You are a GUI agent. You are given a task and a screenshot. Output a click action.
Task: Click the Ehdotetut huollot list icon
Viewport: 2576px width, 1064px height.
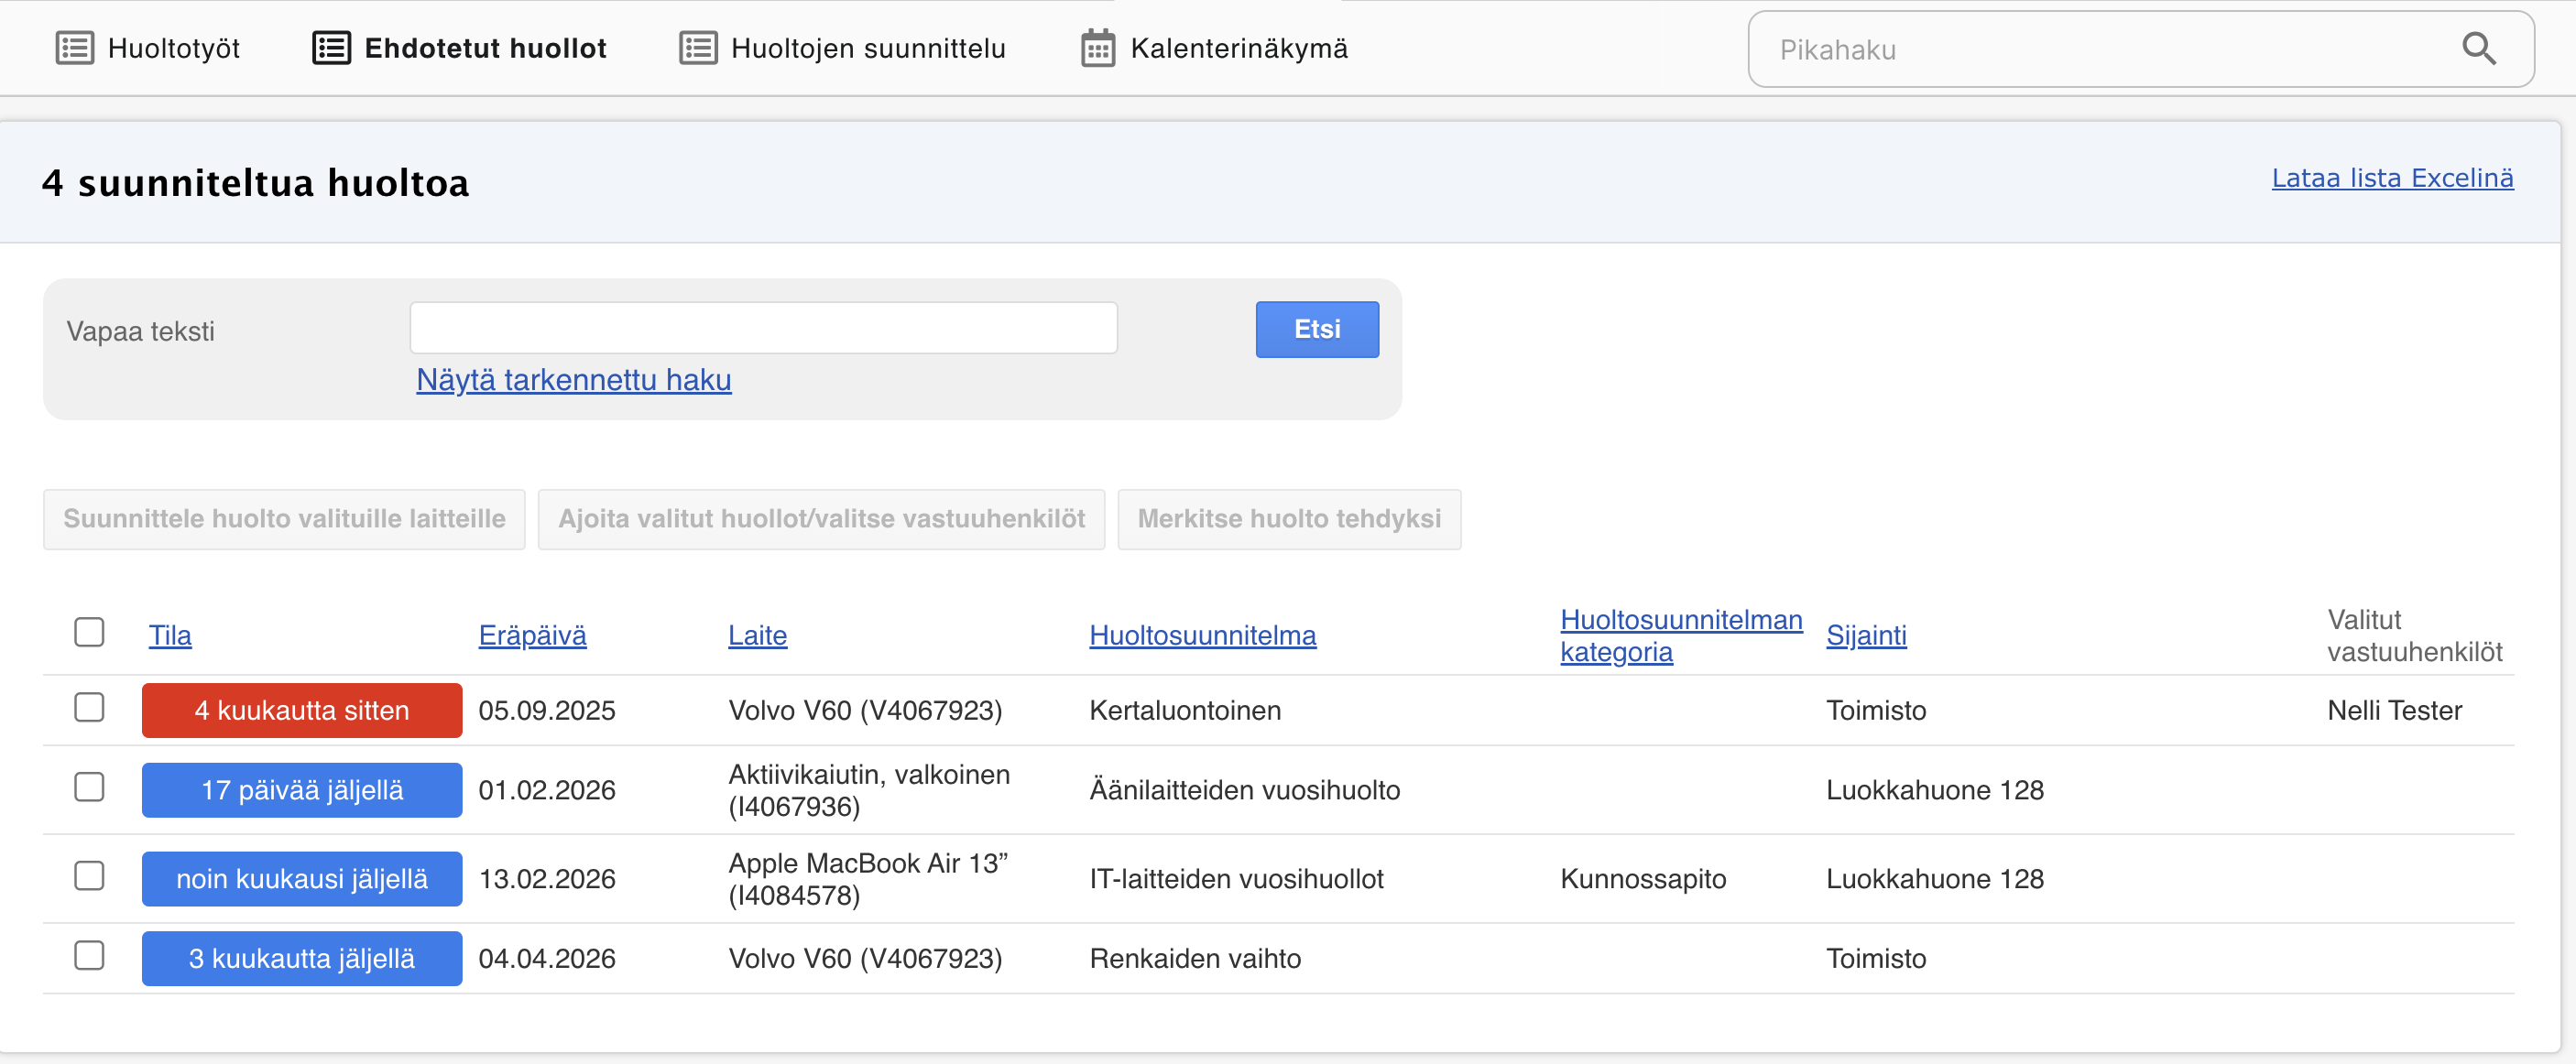[x=331, y=48]
